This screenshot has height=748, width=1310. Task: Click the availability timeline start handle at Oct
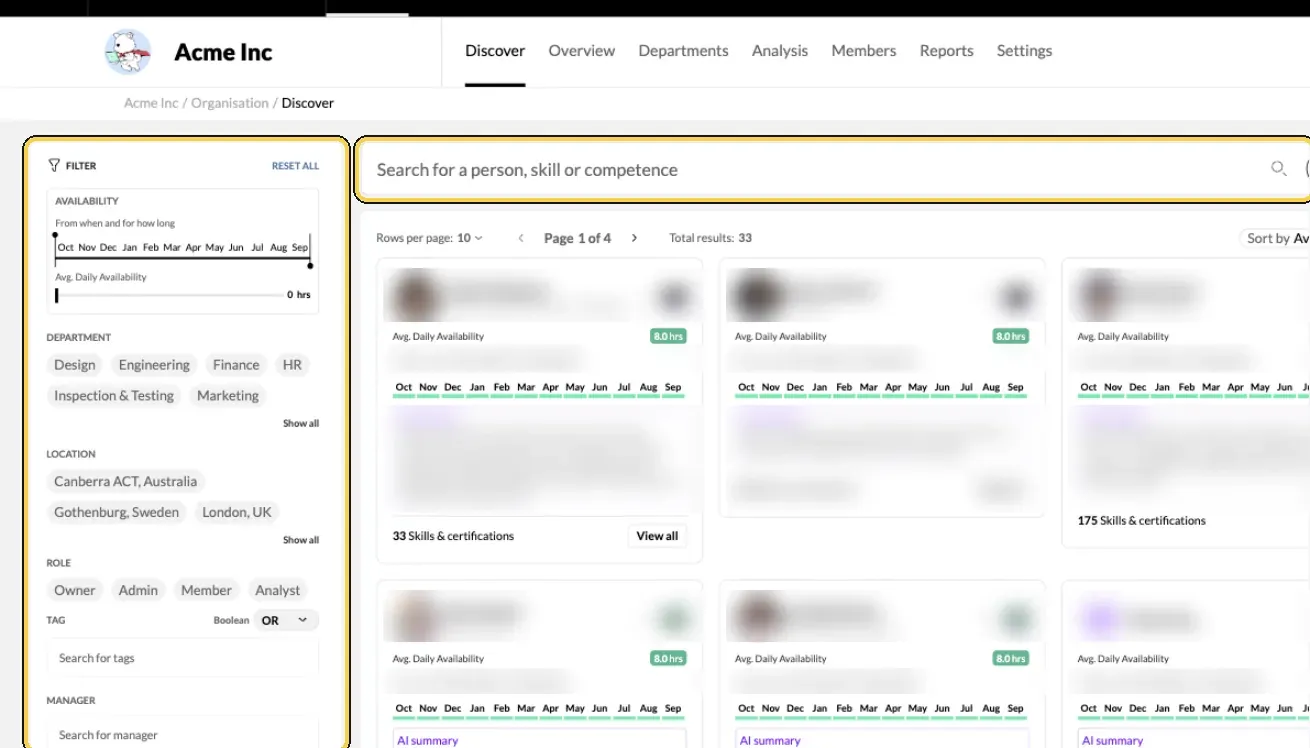55,235
